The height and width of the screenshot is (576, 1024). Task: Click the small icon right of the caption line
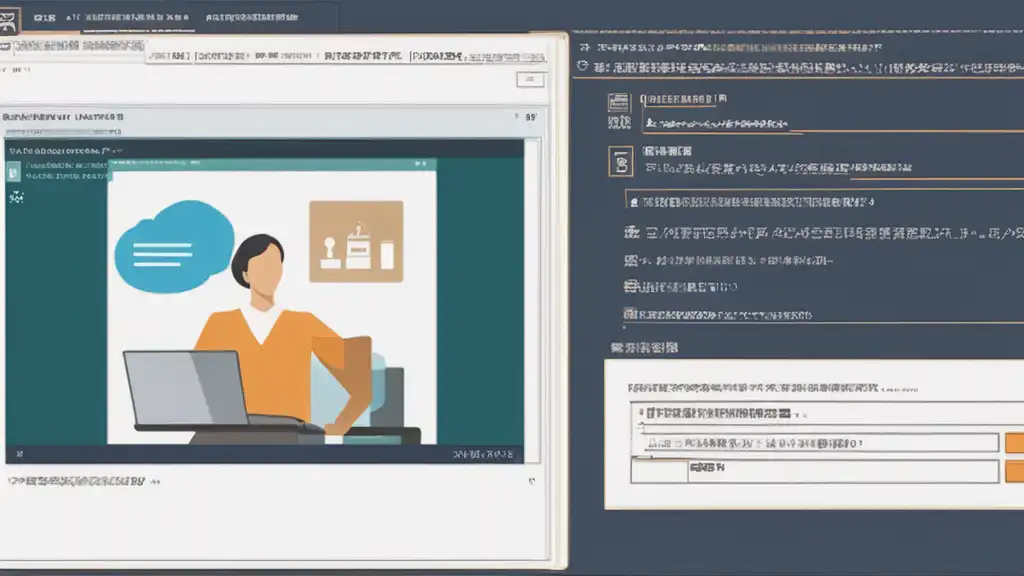(x=532, y=481)
